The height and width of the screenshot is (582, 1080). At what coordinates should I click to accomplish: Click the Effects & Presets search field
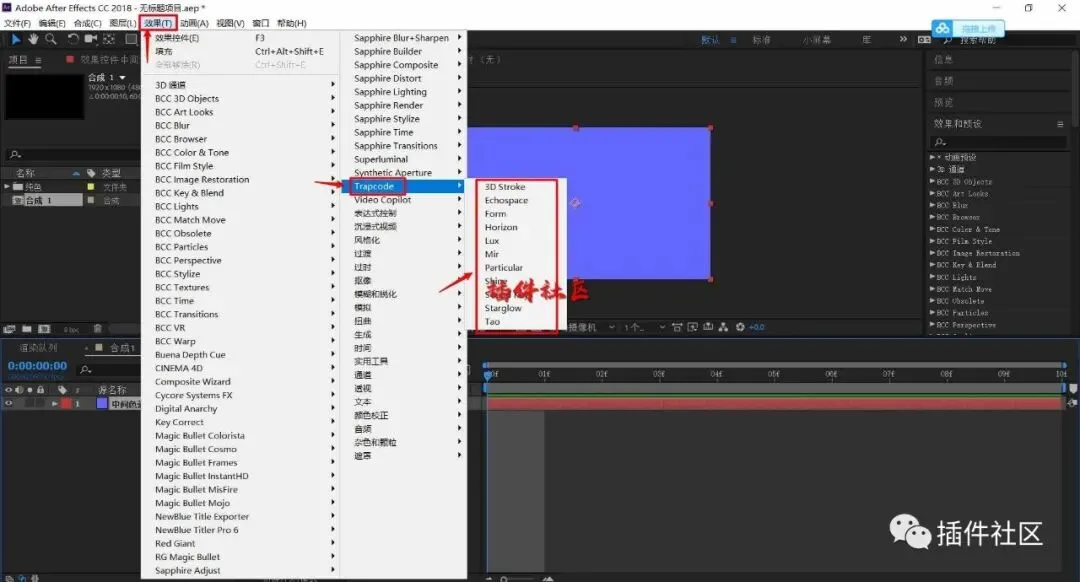coord(999,142)
